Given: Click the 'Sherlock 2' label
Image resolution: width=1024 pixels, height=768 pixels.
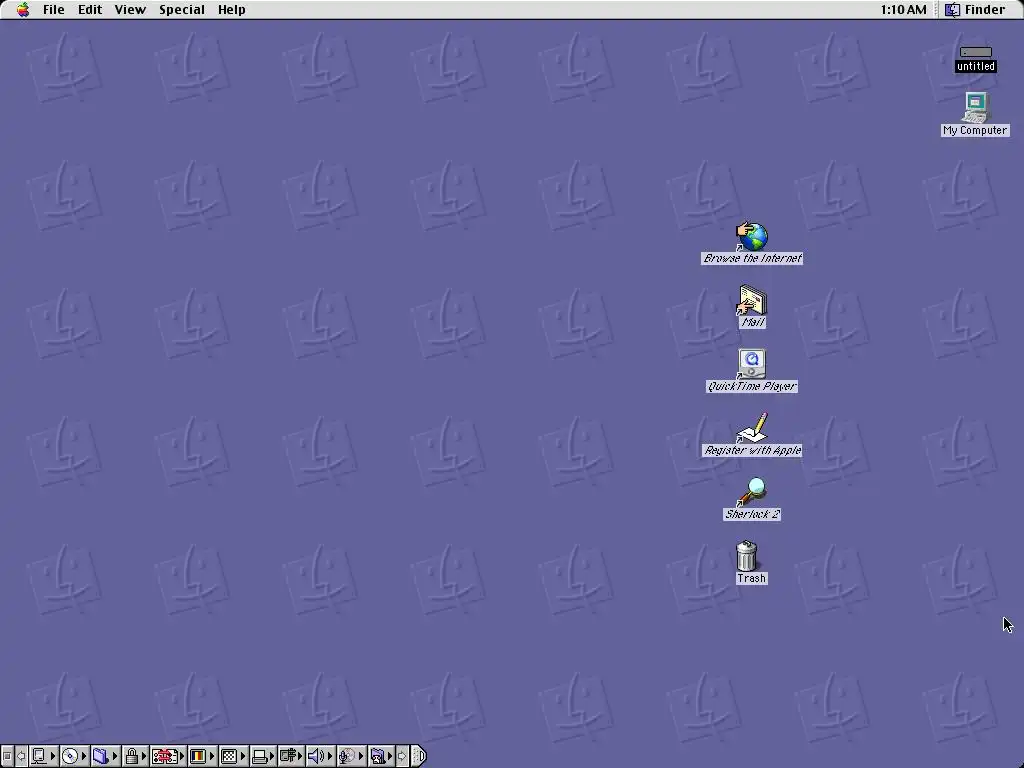Looking at the screenshot, I should (x=752, y=514).
